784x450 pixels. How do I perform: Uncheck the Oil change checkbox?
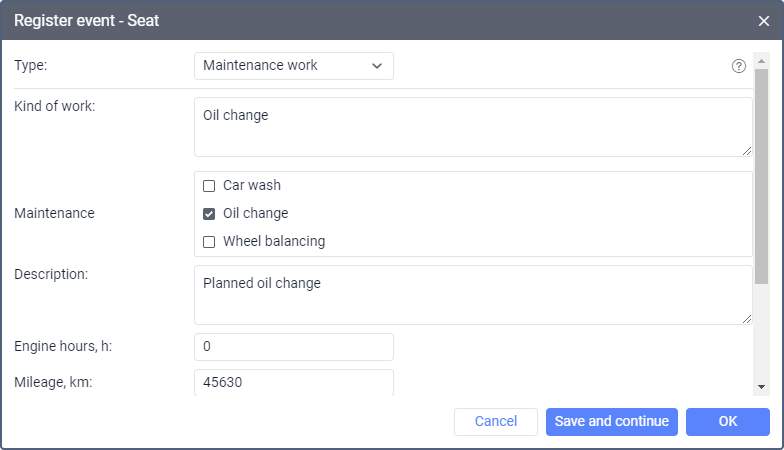209,214
